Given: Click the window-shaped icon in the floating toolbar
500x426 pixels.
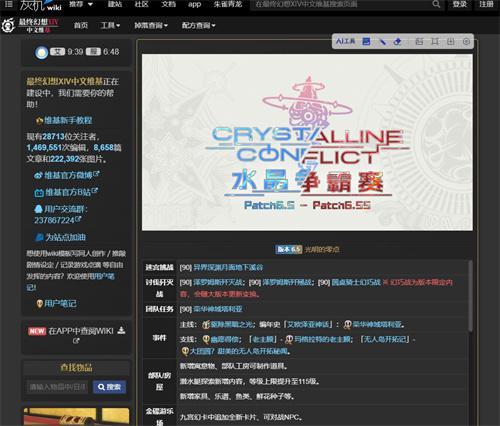Looking at the screenshot, I should coord(419,41).
